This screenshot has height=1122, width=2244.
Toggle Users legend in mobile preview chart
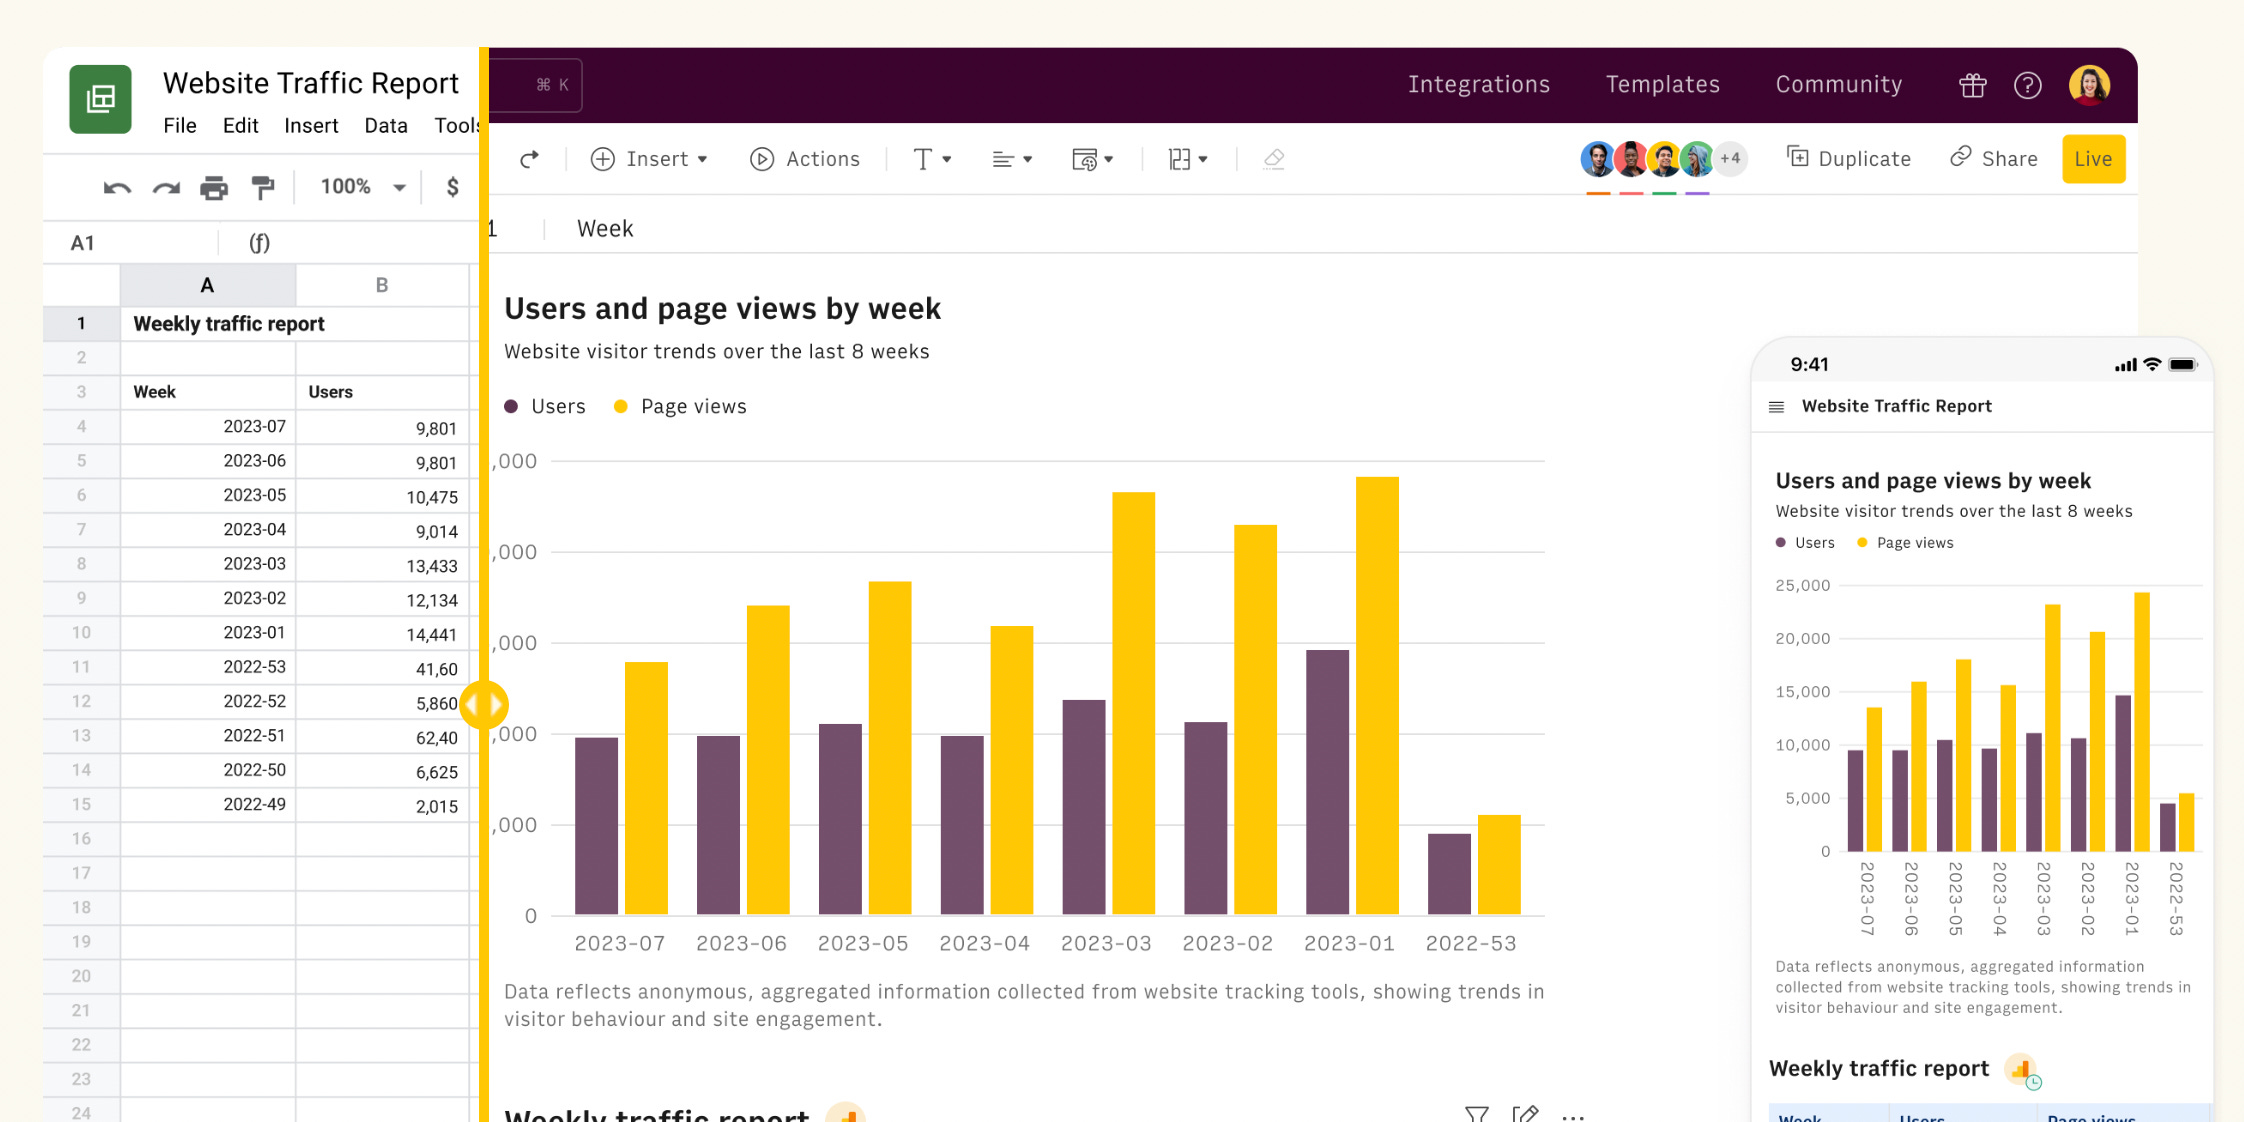pyautogui.click(x=1805, y=543)
